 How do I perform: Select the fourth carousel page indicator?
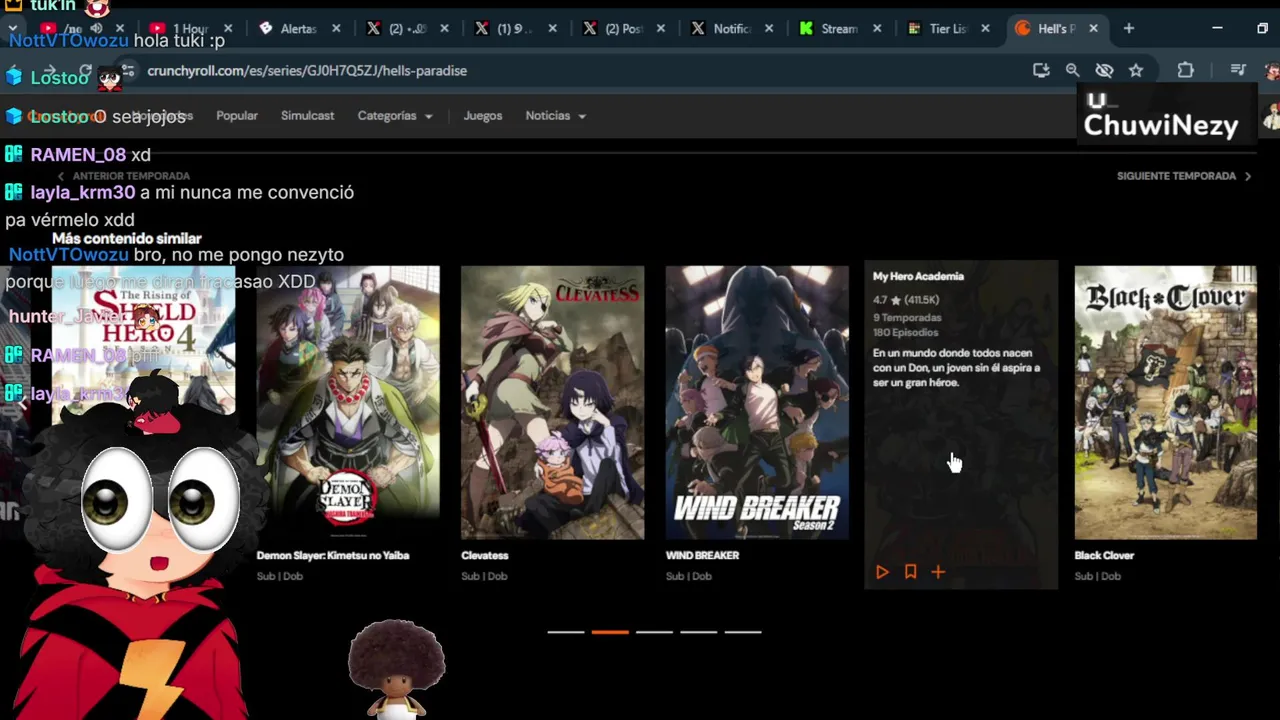click(699, 632)
